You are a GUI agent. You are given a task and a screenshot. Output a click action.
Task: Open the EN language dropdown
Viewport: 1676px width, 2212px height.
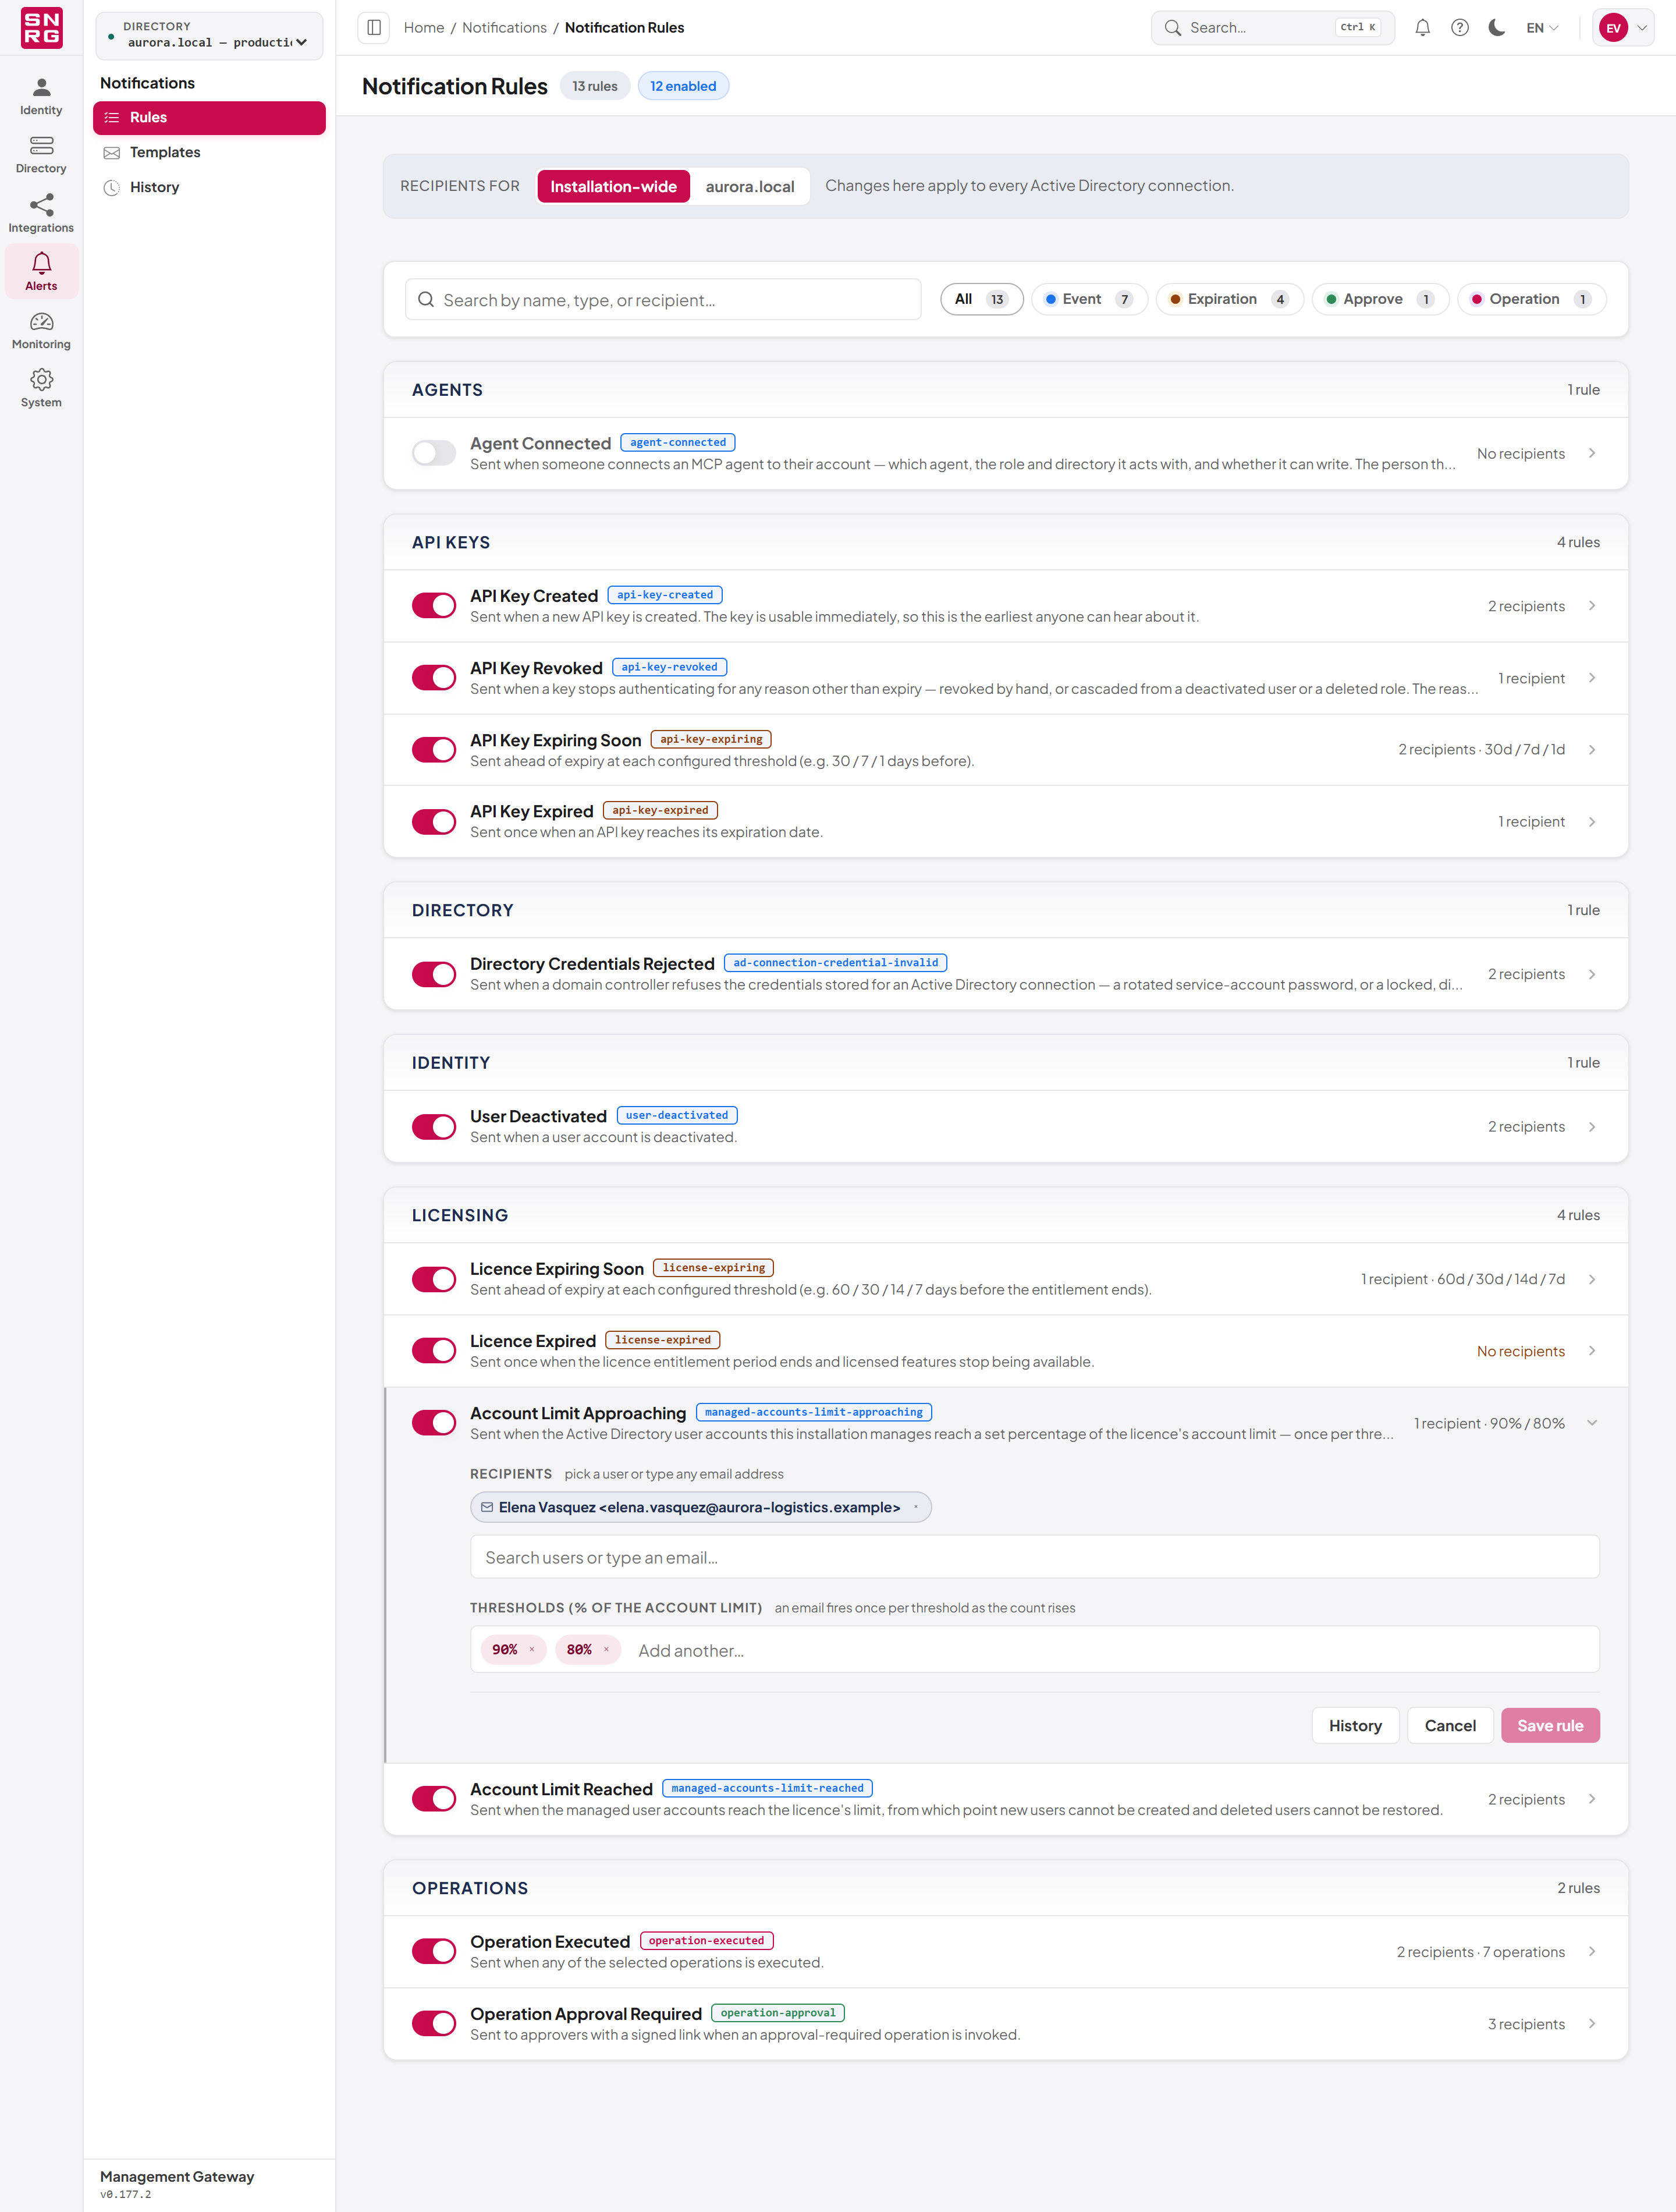click(1542, 28)
